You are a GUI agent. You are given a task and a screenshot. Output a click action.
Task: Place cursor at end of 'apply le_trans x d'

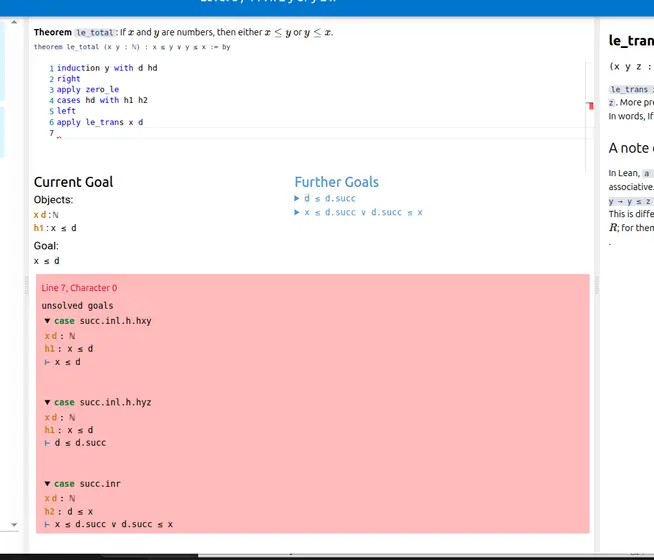[x=144, y=122]
